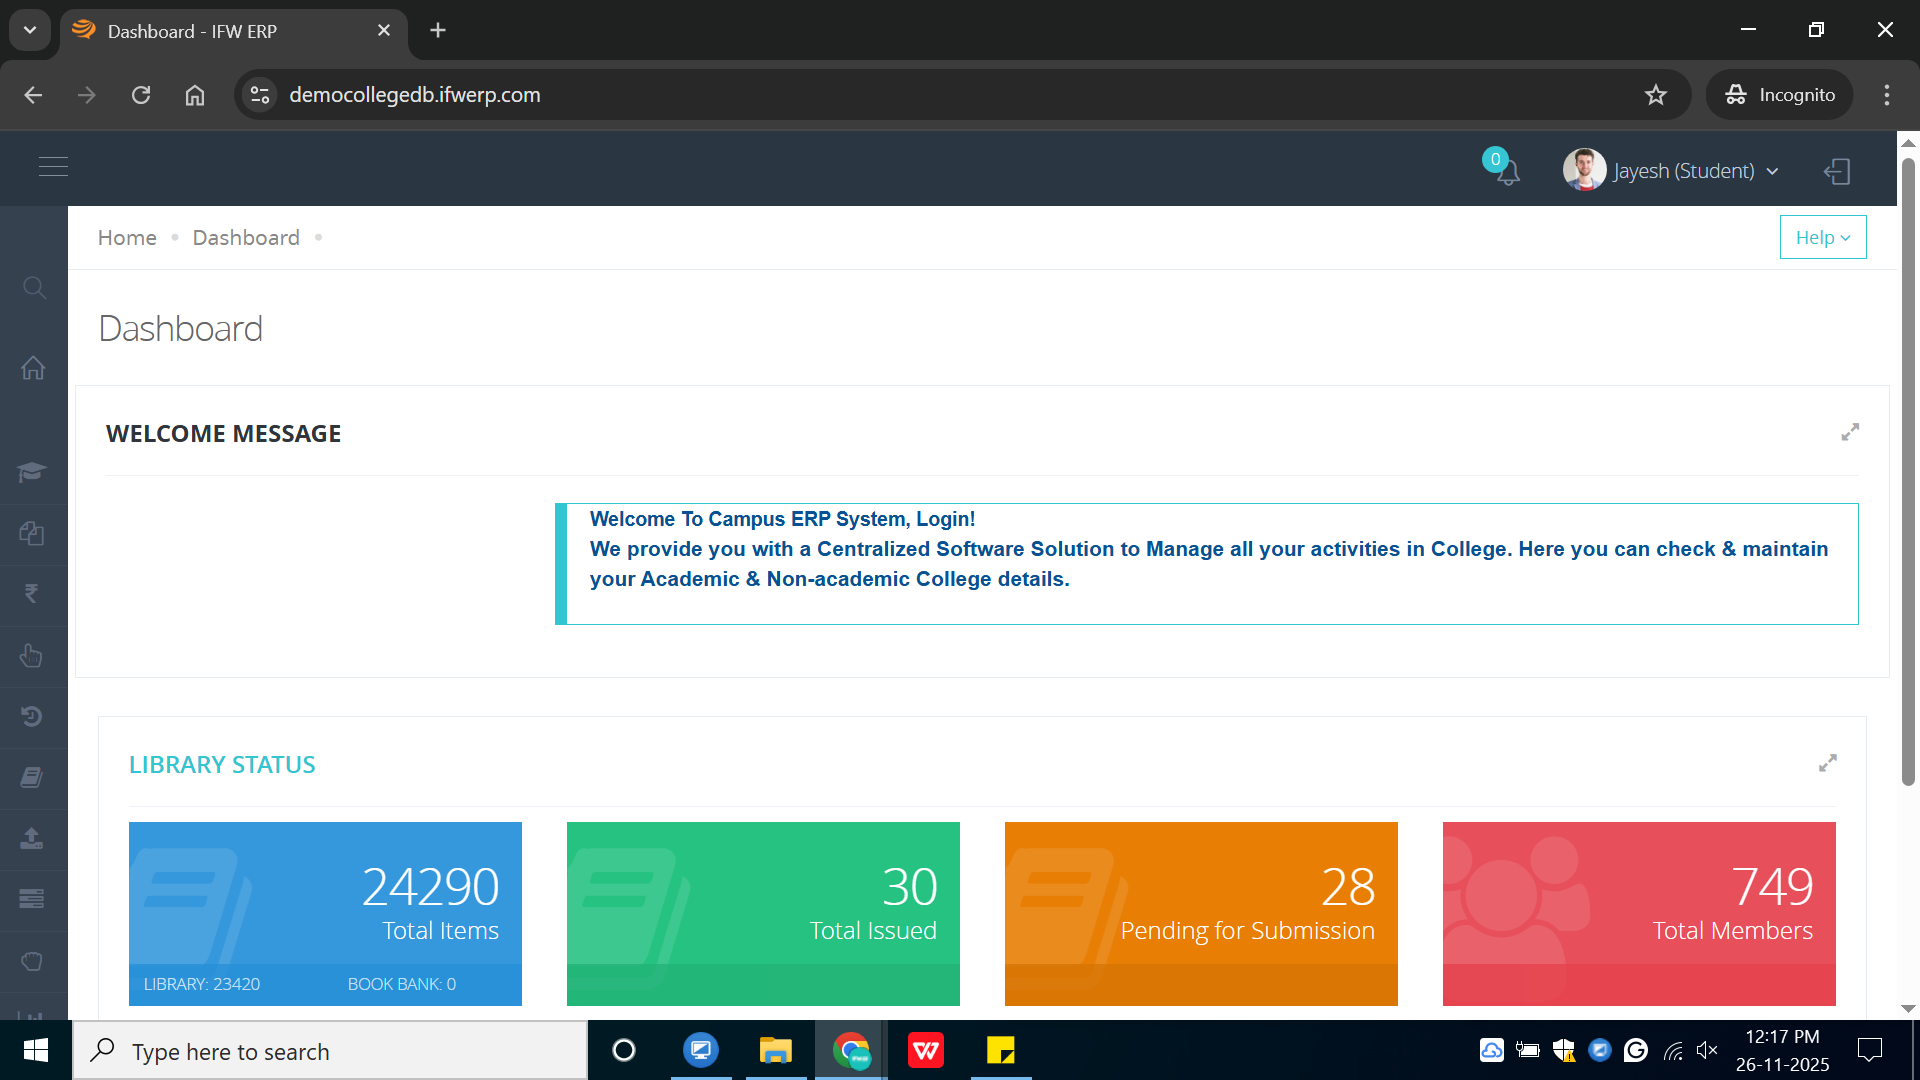Click Dashboard breadcrumb link
The image size is (1920, 1080).
246,238
